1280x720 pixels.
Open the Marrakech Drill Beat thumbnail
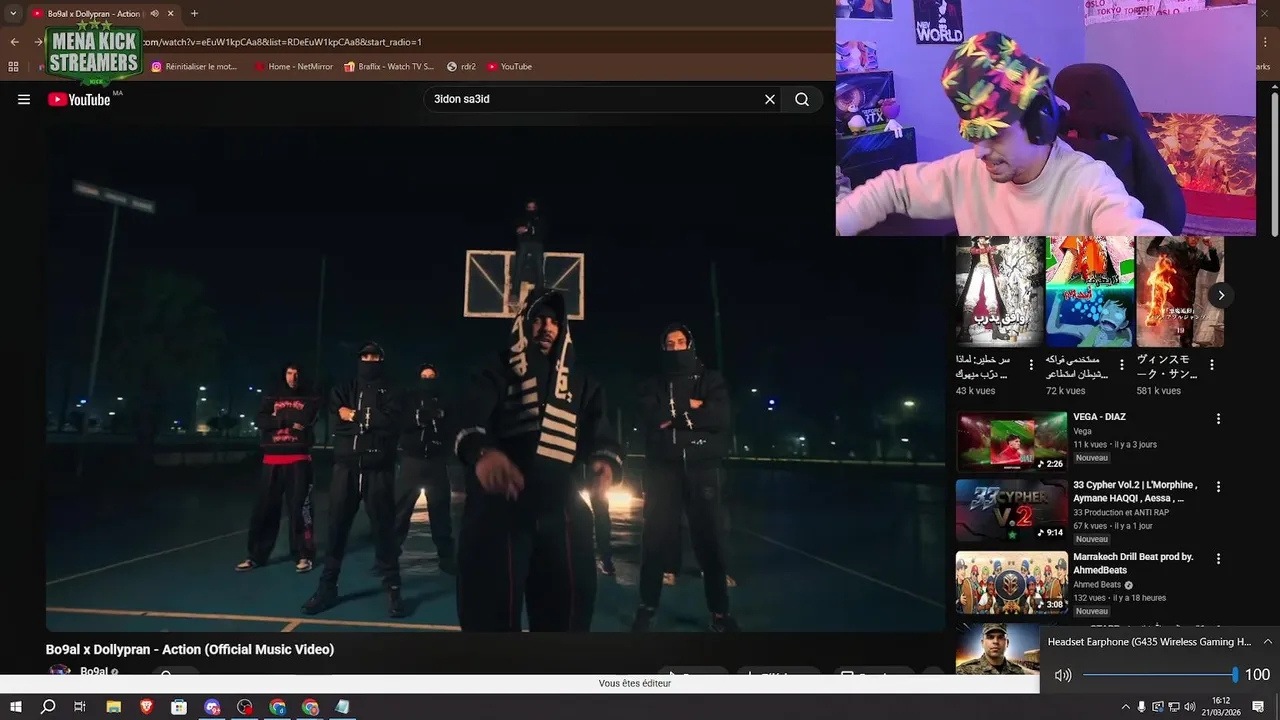1011,582
